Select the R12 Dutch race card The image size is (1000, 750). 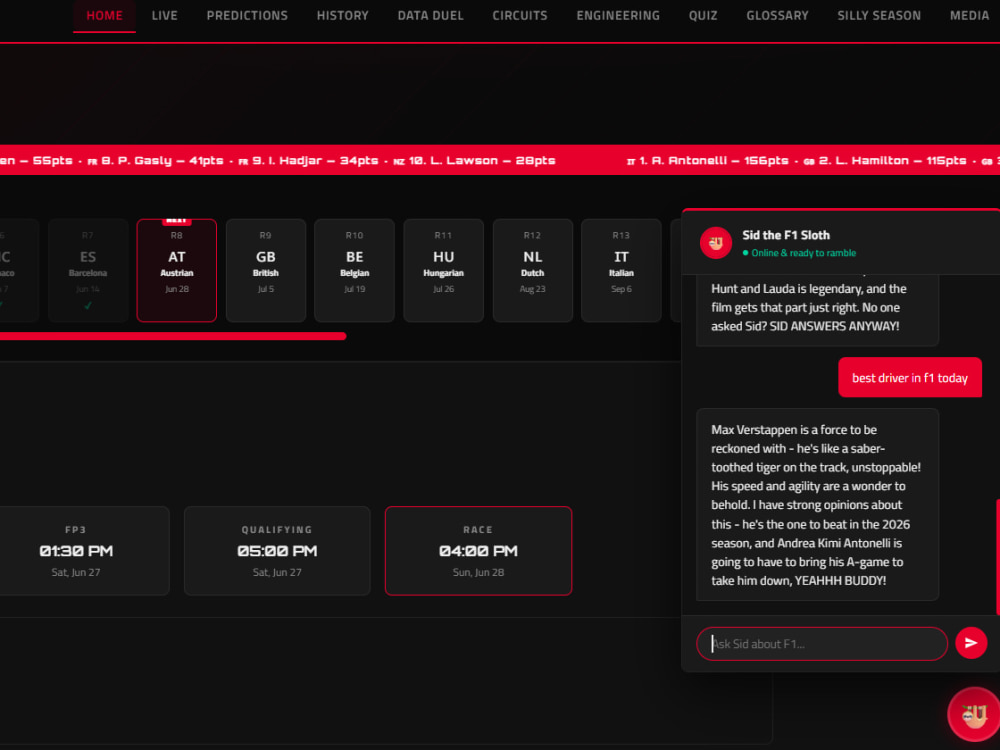pos(533,270)
